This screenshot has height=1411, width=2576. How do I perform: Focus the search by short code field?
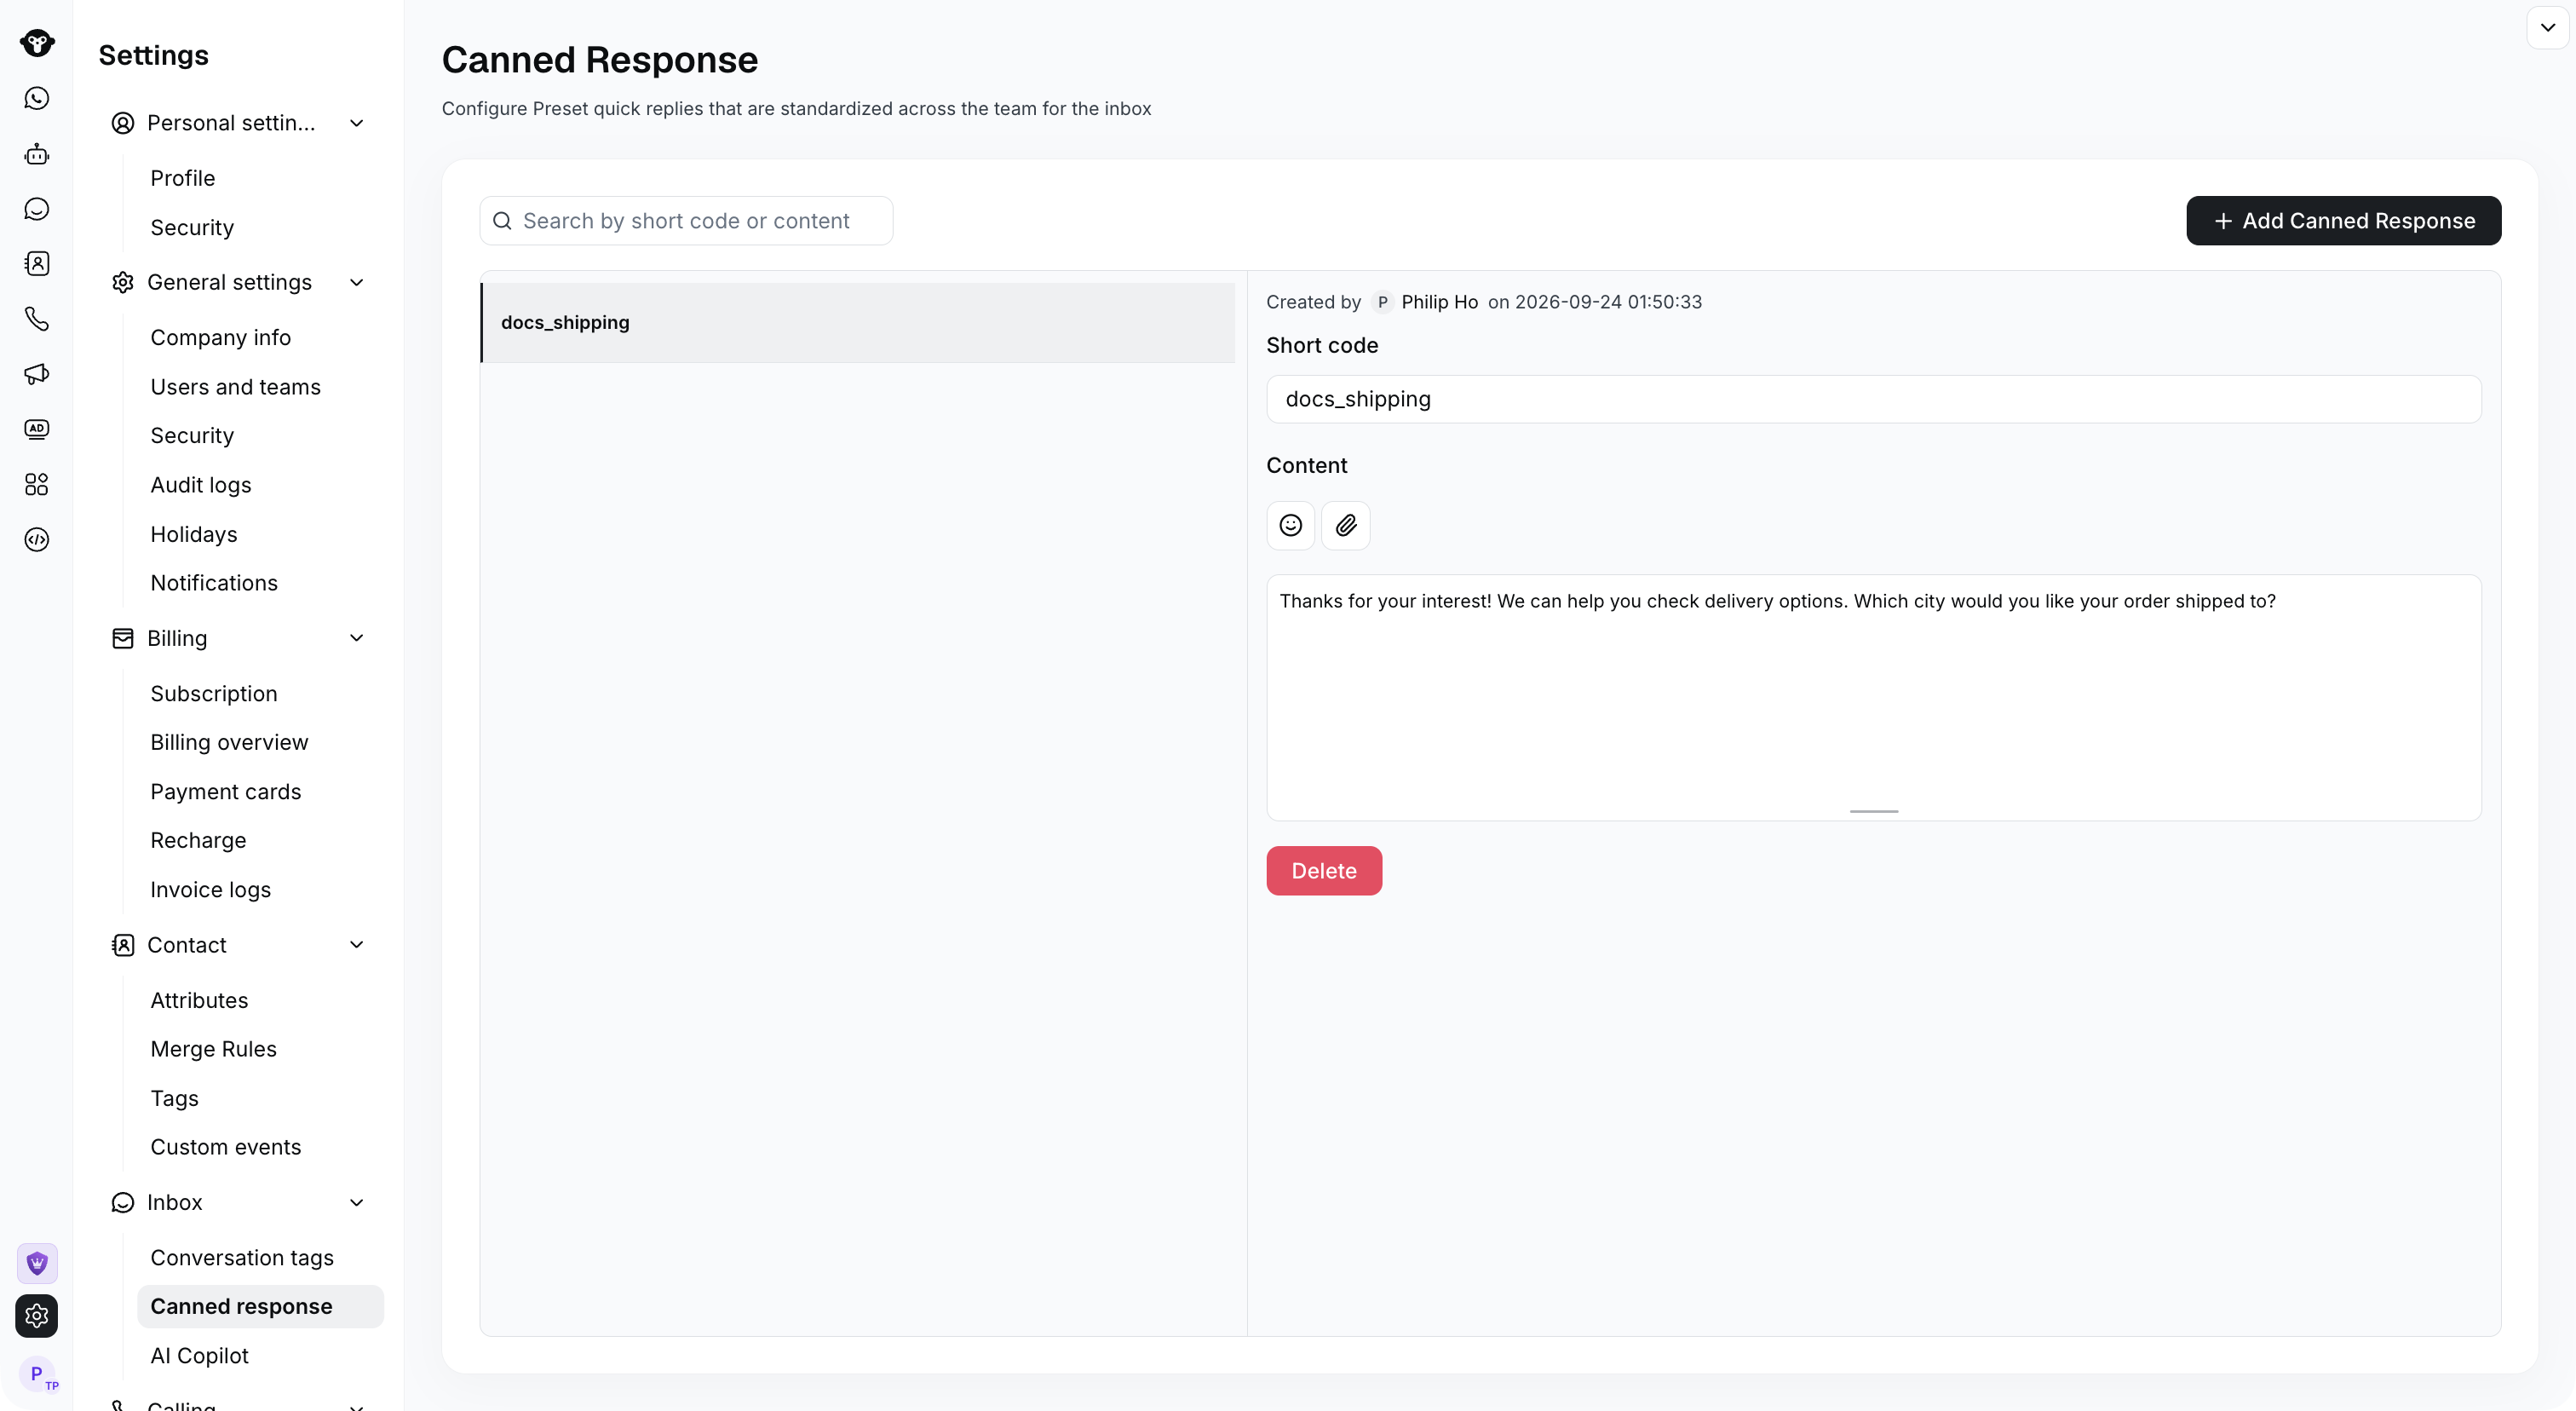[686, 221]
